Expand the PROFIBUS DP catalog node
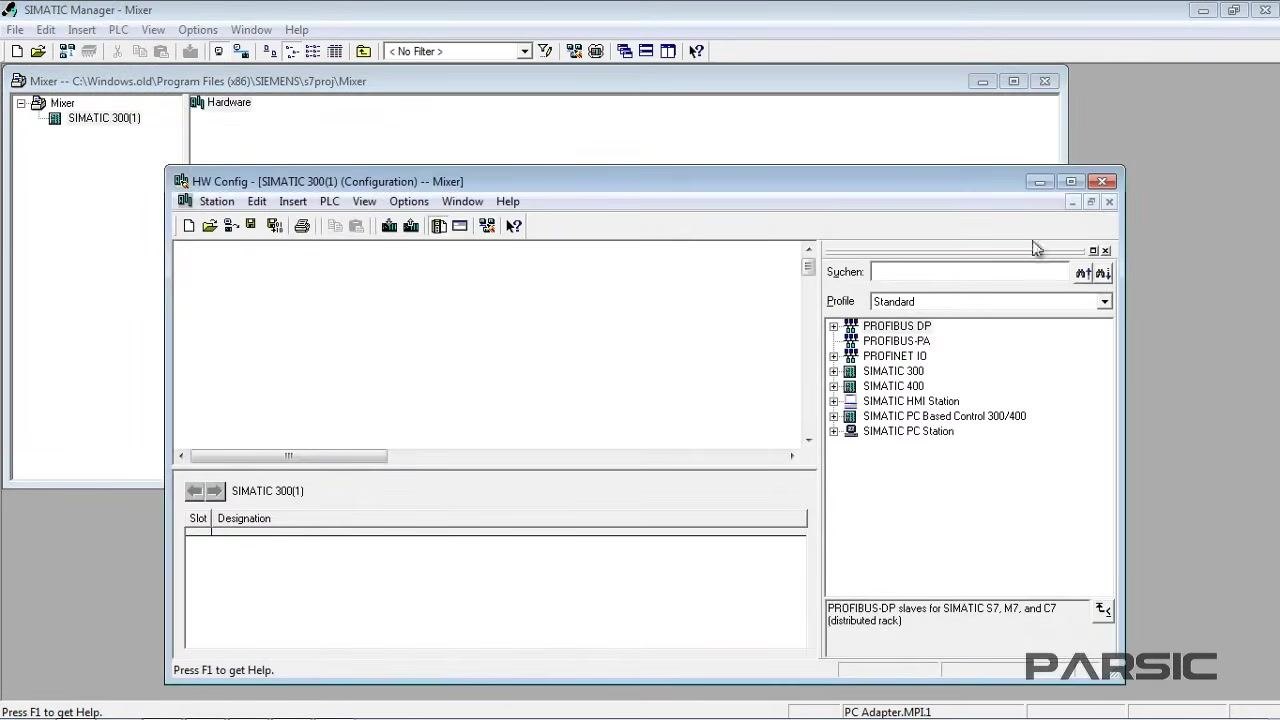 [x=834, y=326]
